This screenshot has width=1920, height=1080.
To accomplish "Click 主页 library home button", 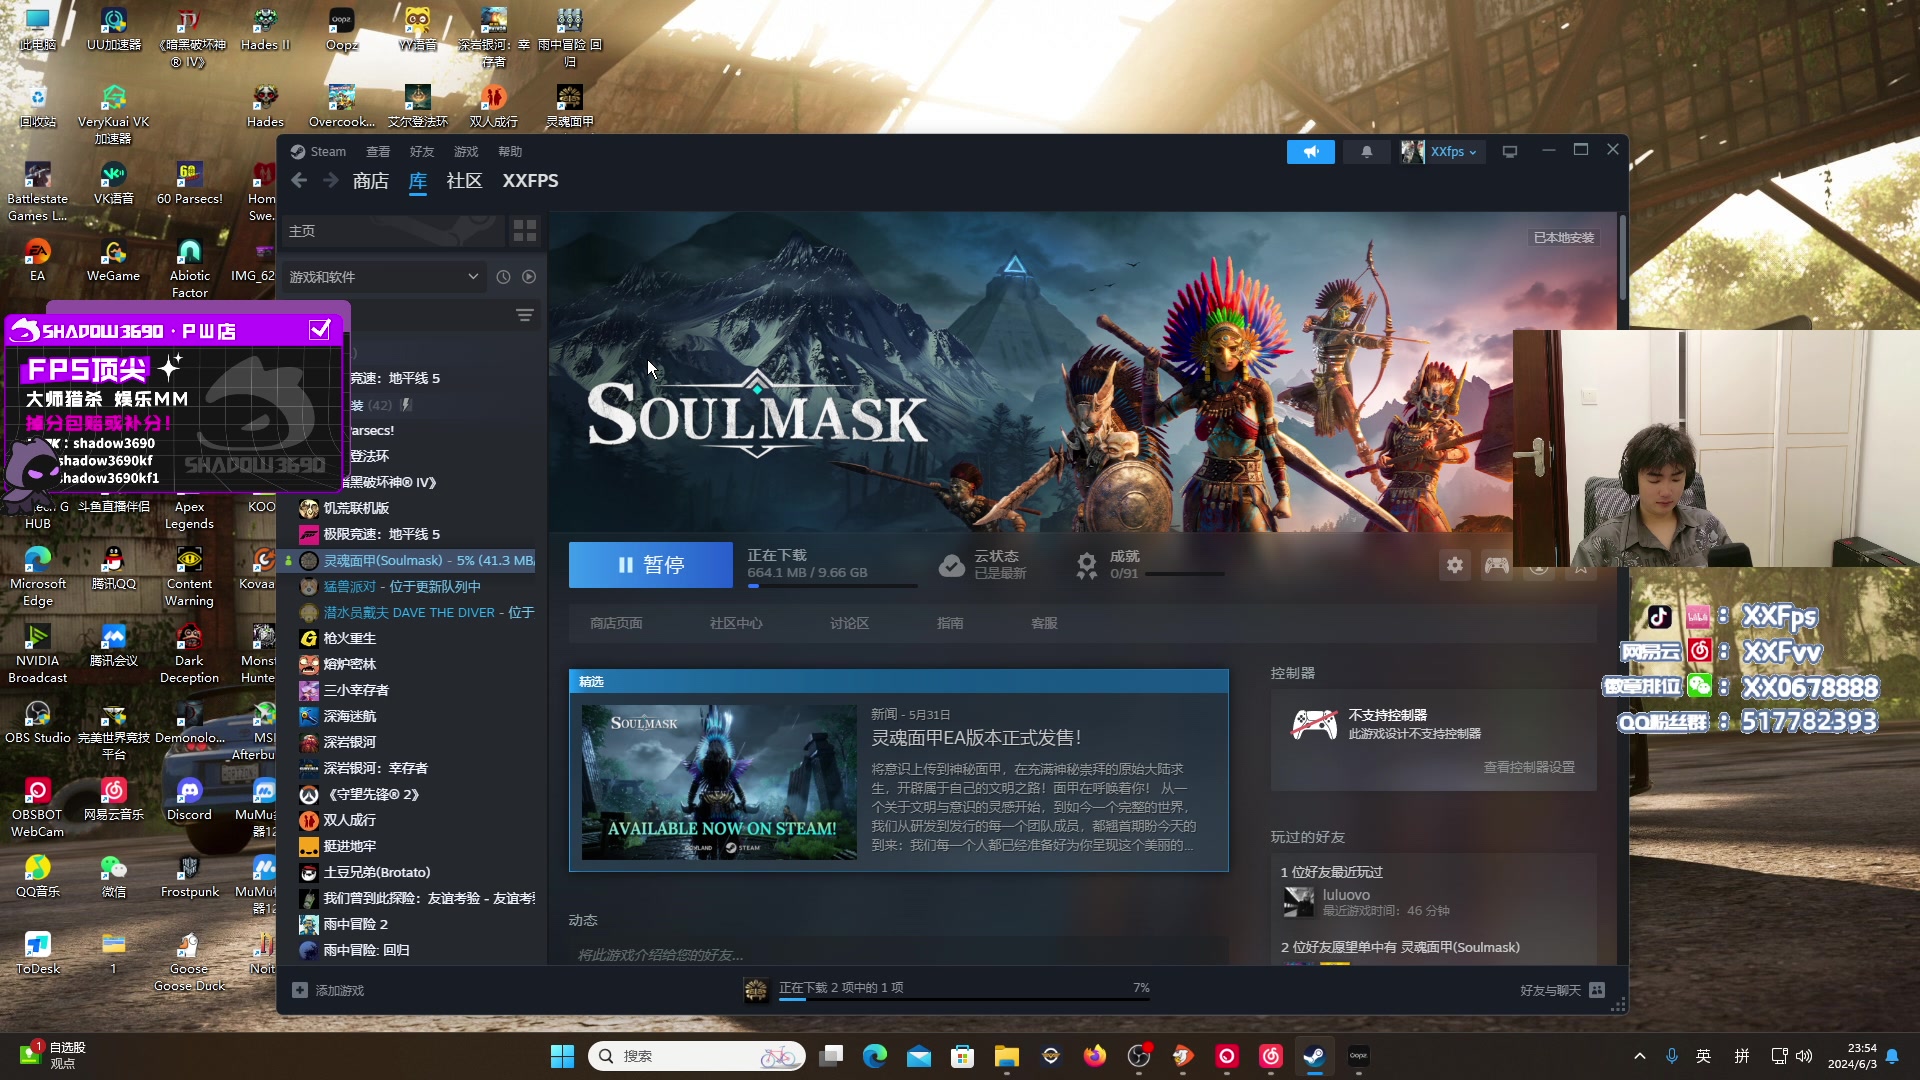I will [x=394, y=231].
